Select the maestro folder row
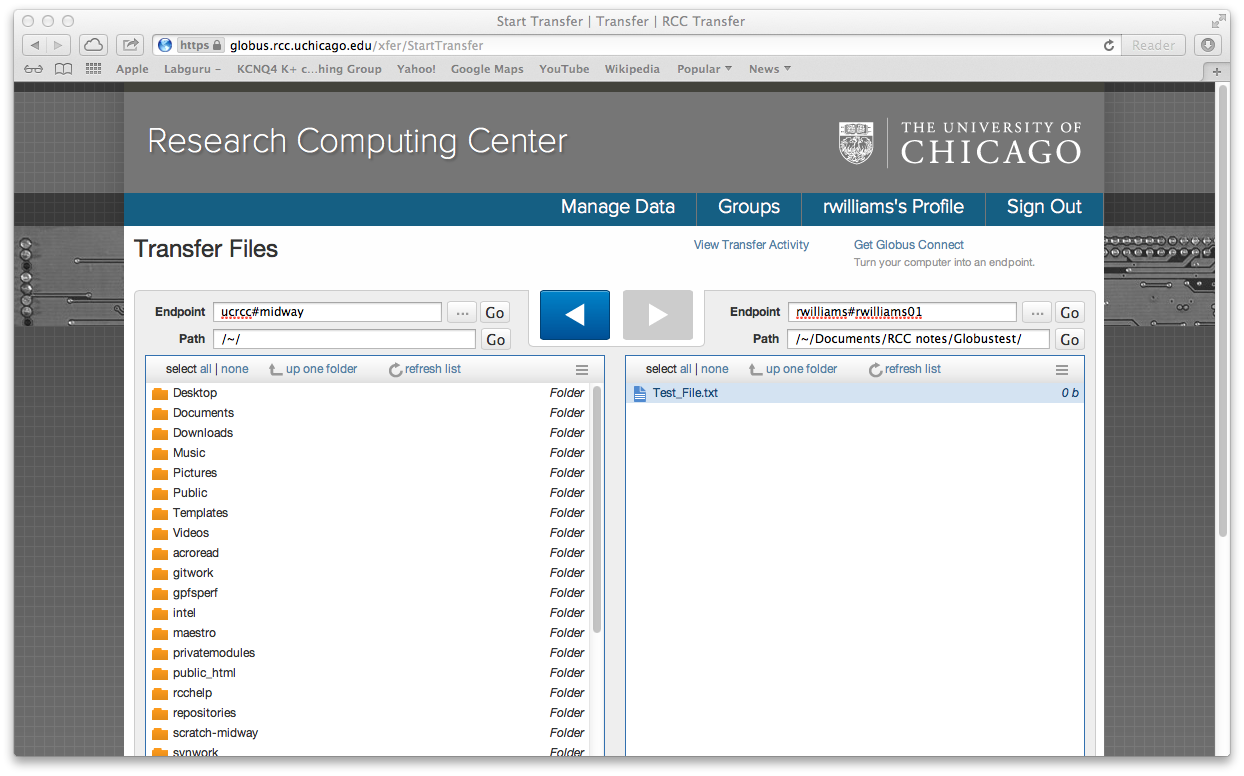Image resolution: width=1244 pixels, height=776 pixels. (368, 633)
